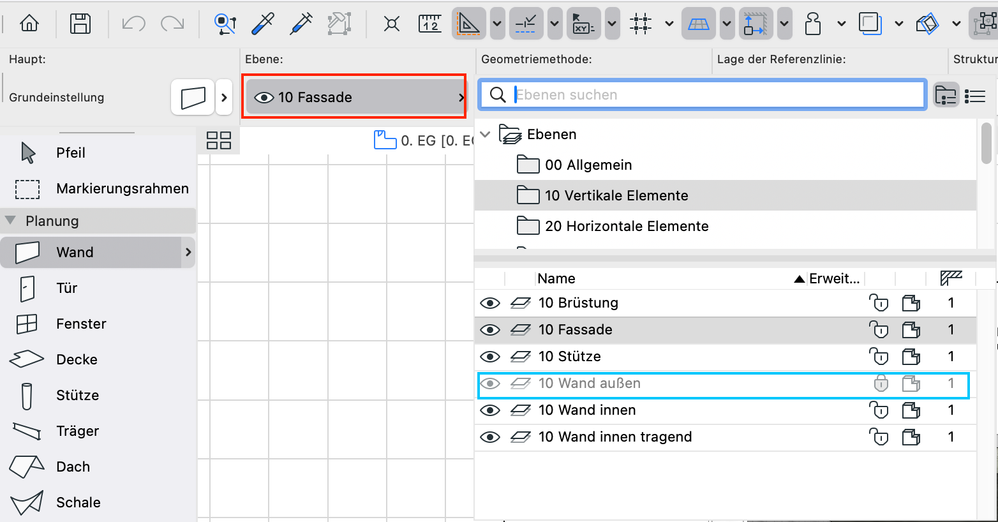Undo the last action with the arrow icon
The image size is (998, 522).
tap(134, 24)
